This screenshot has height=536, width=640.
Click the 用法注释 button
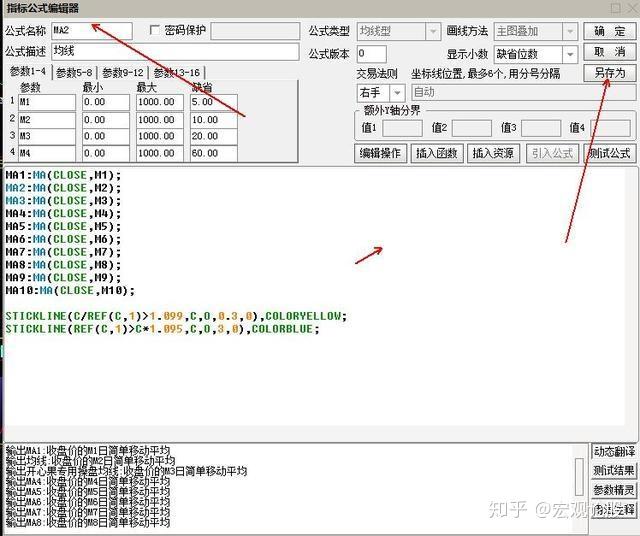click(614, 509)
